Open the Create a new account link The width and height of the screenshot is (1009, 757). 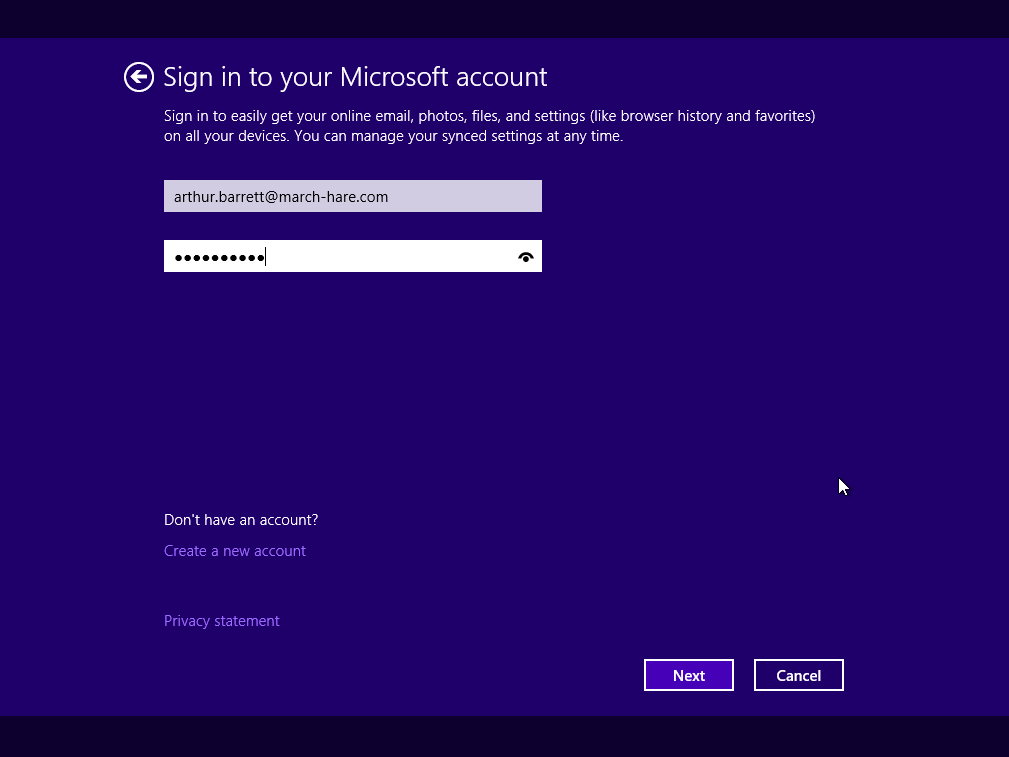coord(235,551)
